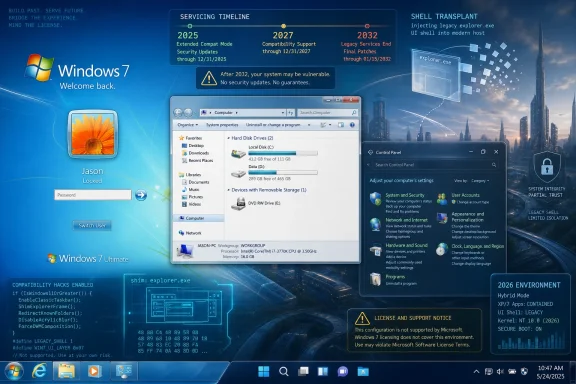Show hidden tray icons chevron
Viewport: 576px width, 384px height.
point(476,372)
